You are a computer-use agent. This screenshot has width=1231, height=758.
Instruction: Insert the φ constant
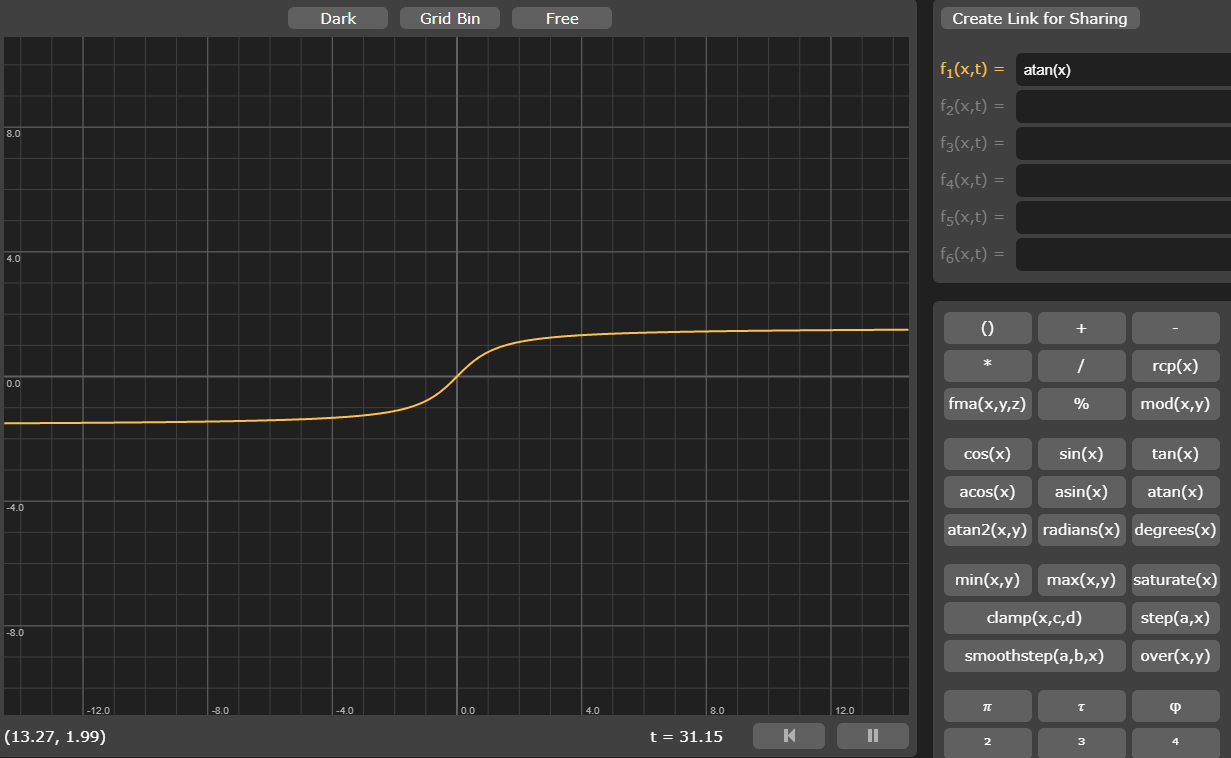pyautogui.click(x=1175, y=706)
